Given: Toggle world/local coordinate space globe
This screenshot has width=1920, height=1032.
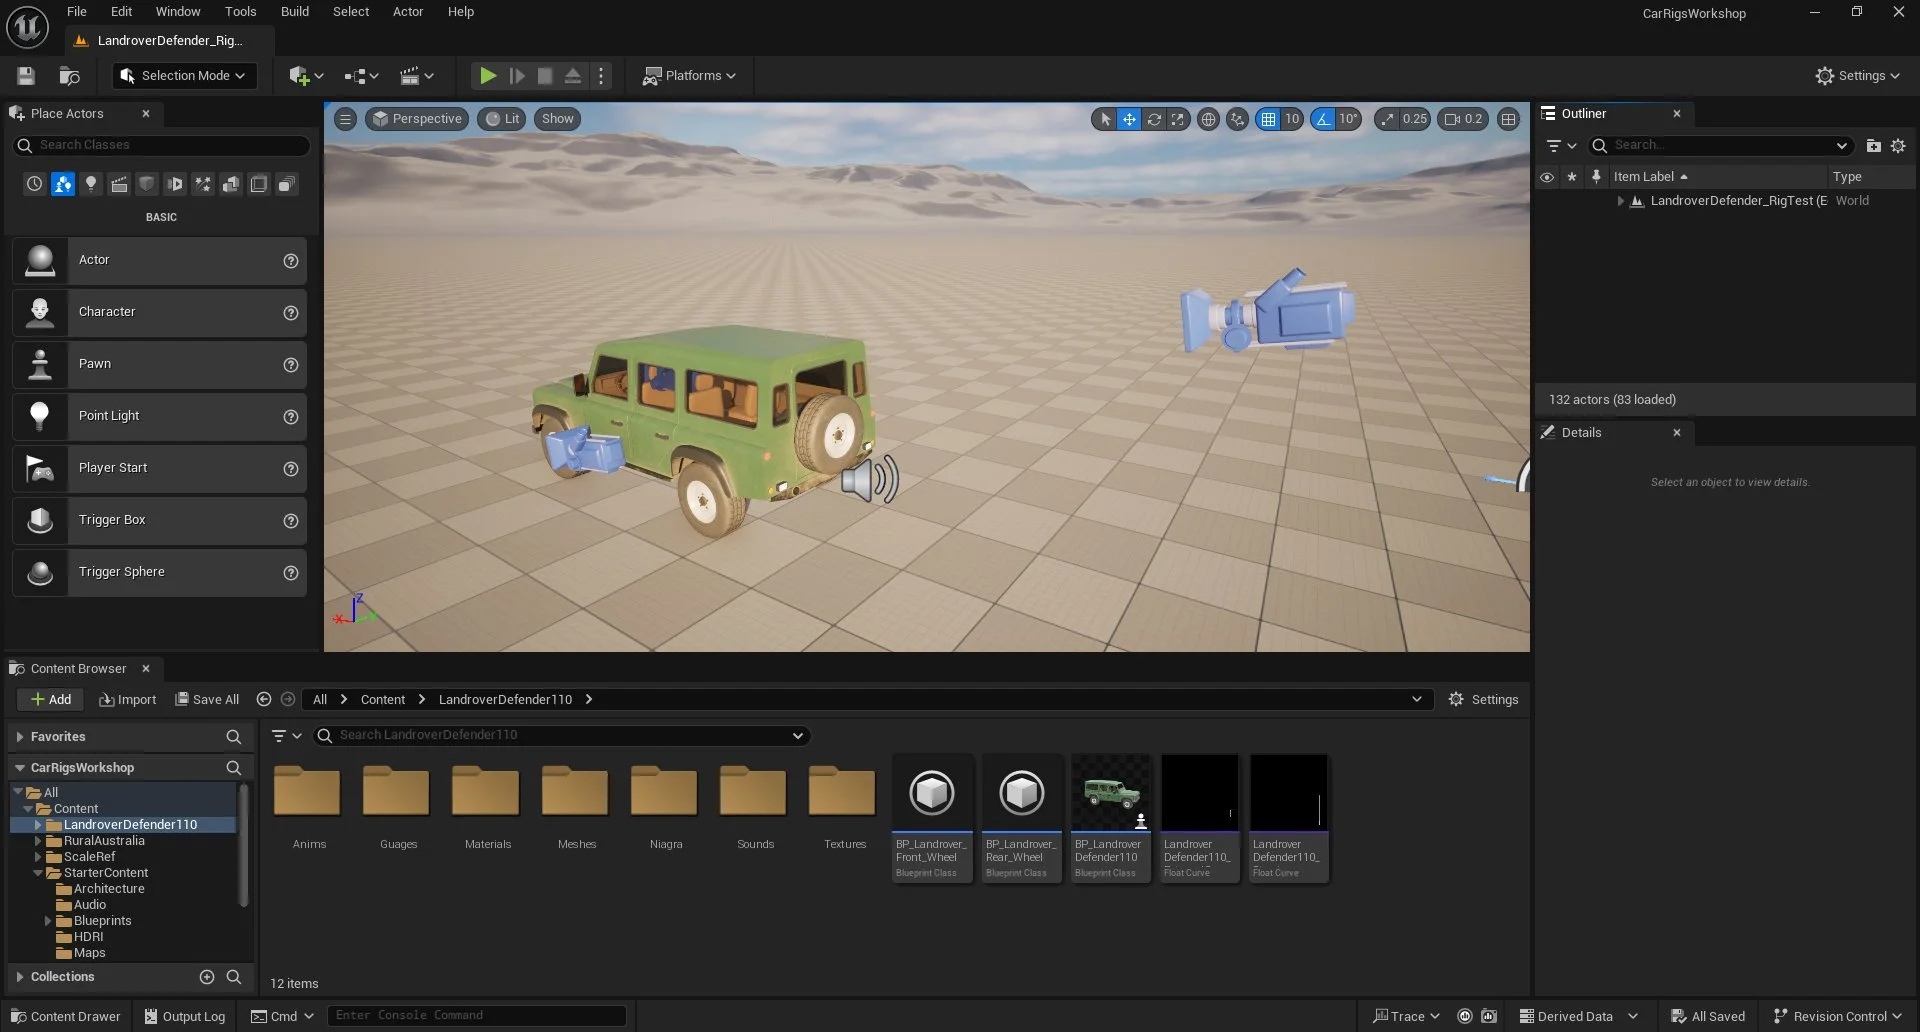Looking at the screenshot, I should click(1208, 119).
